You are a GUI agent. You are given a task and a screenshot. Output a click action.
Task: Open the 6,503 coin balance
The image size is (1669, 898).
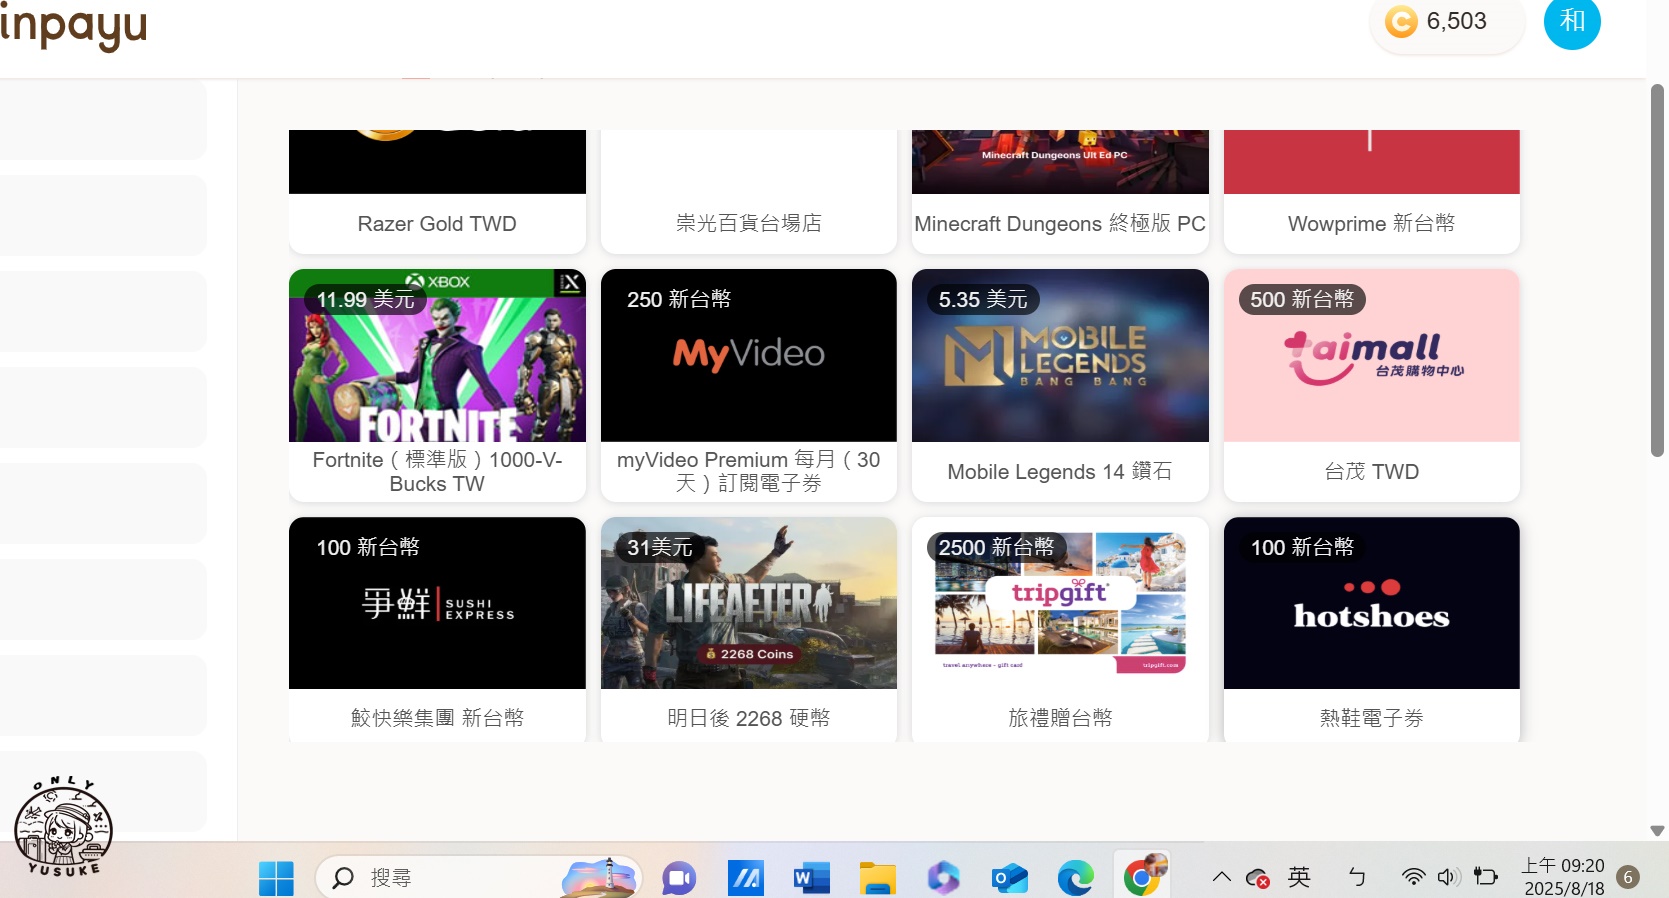(x=1446, y=22)
